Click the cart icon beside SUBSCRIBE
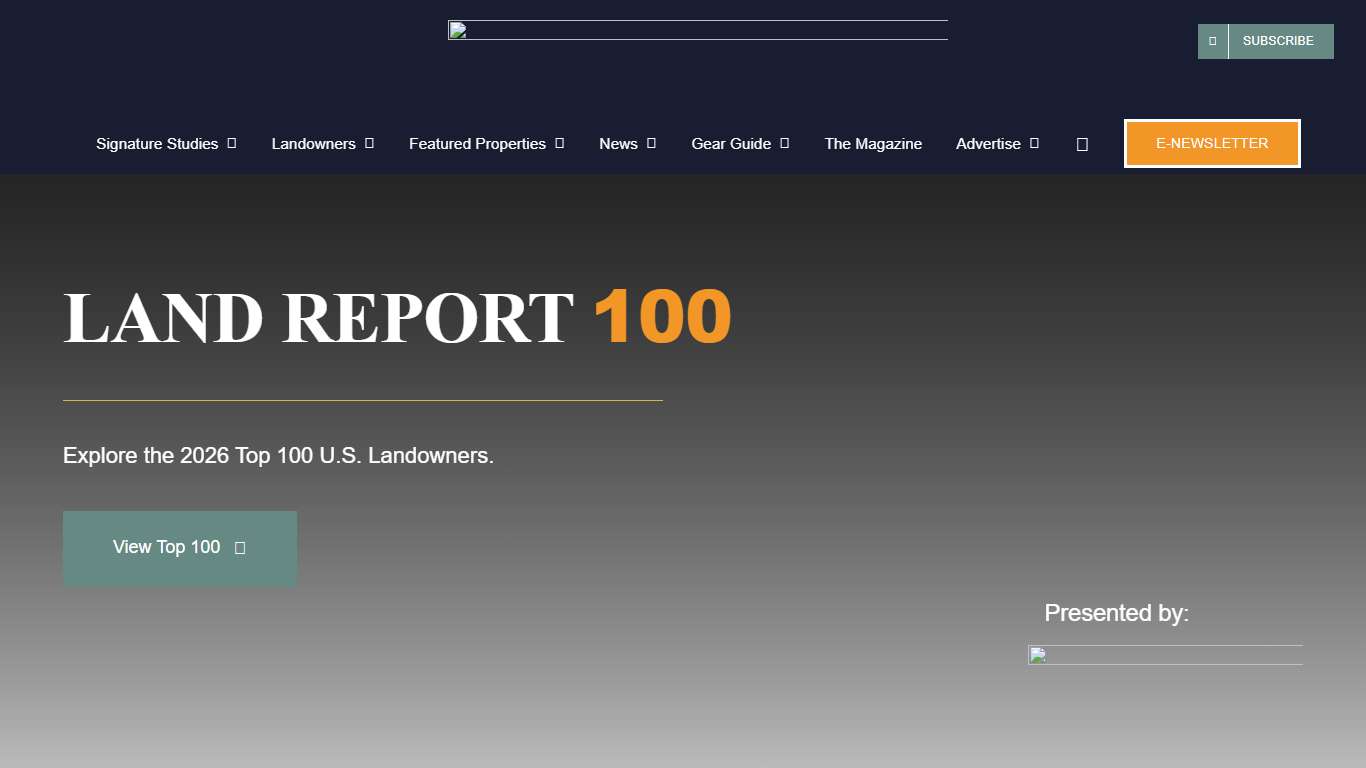Image resolution: width=1366 pixels, height=768 pixels. (1211, 40)
